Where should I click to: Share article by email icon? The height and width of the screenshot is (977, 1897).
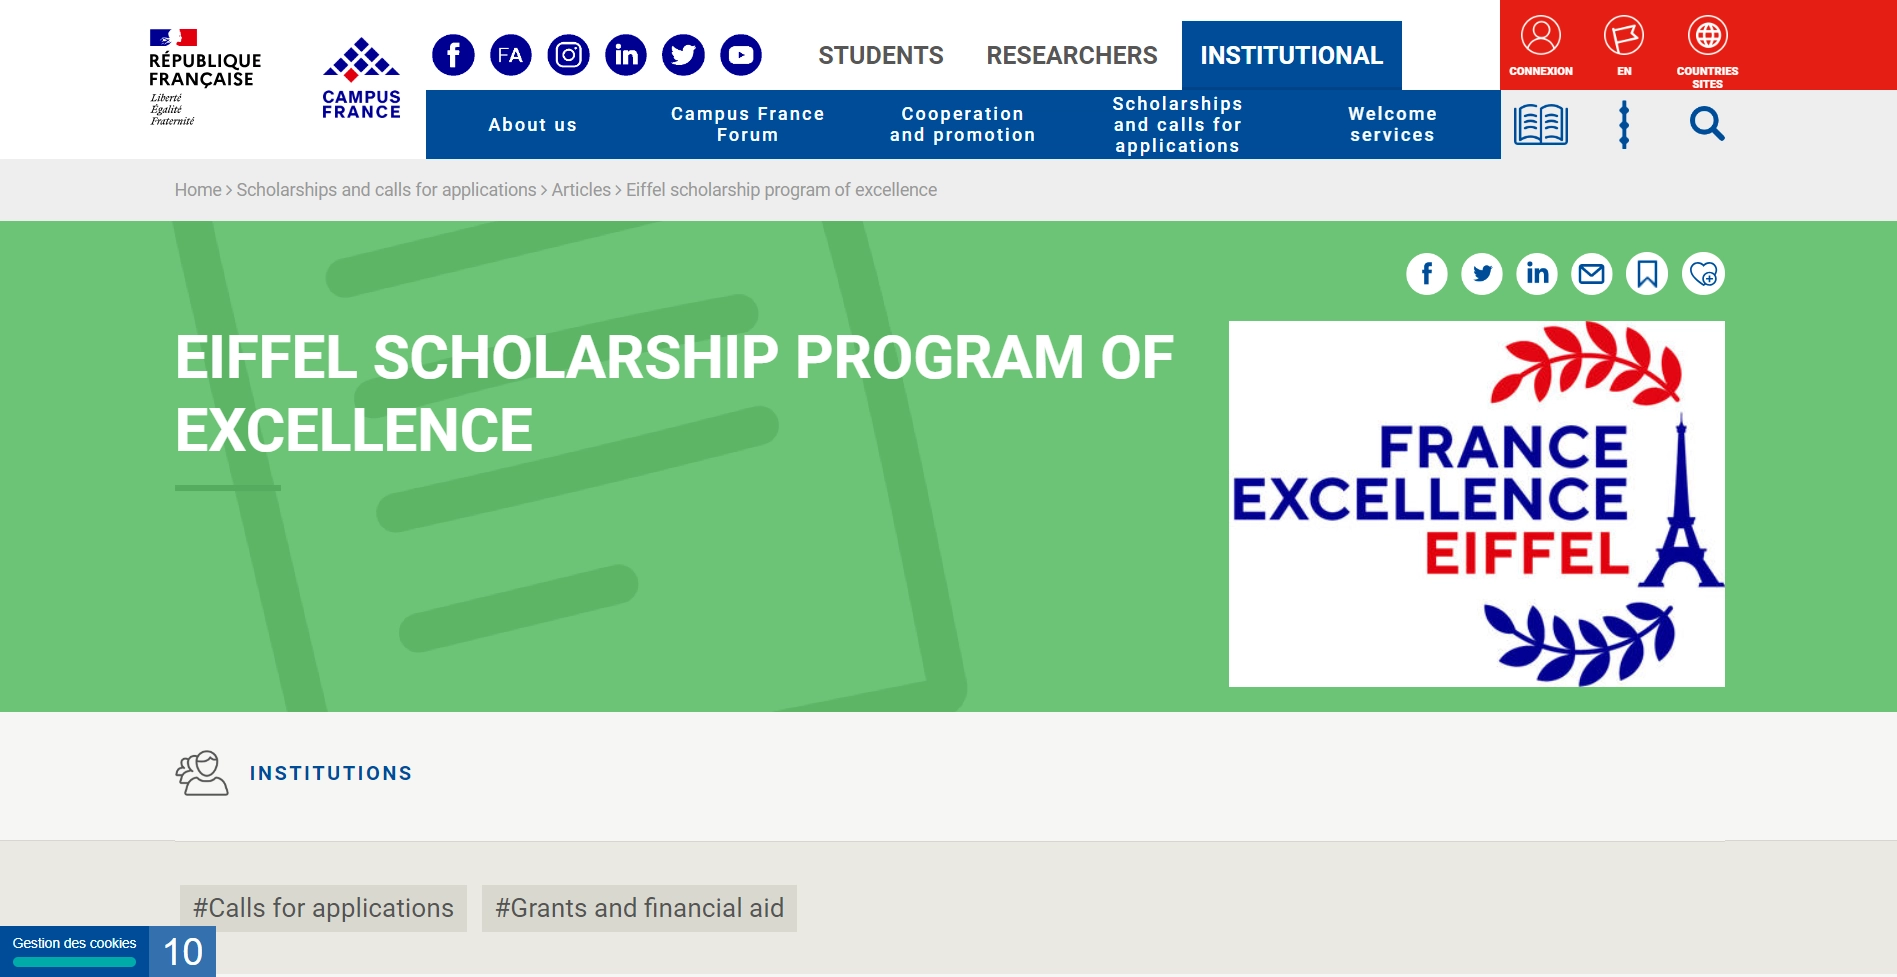click(x=1592, y=274)
